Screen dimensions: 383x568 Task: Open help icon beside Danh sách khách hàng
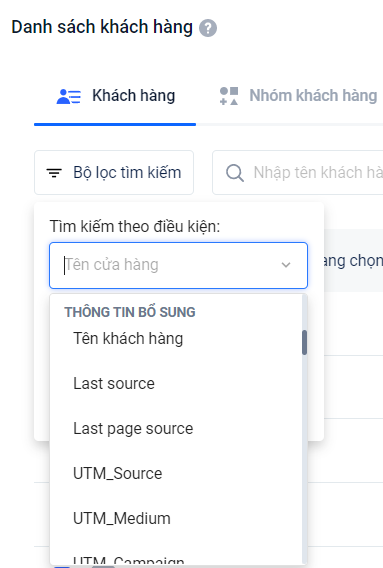(x=208, y=28)
